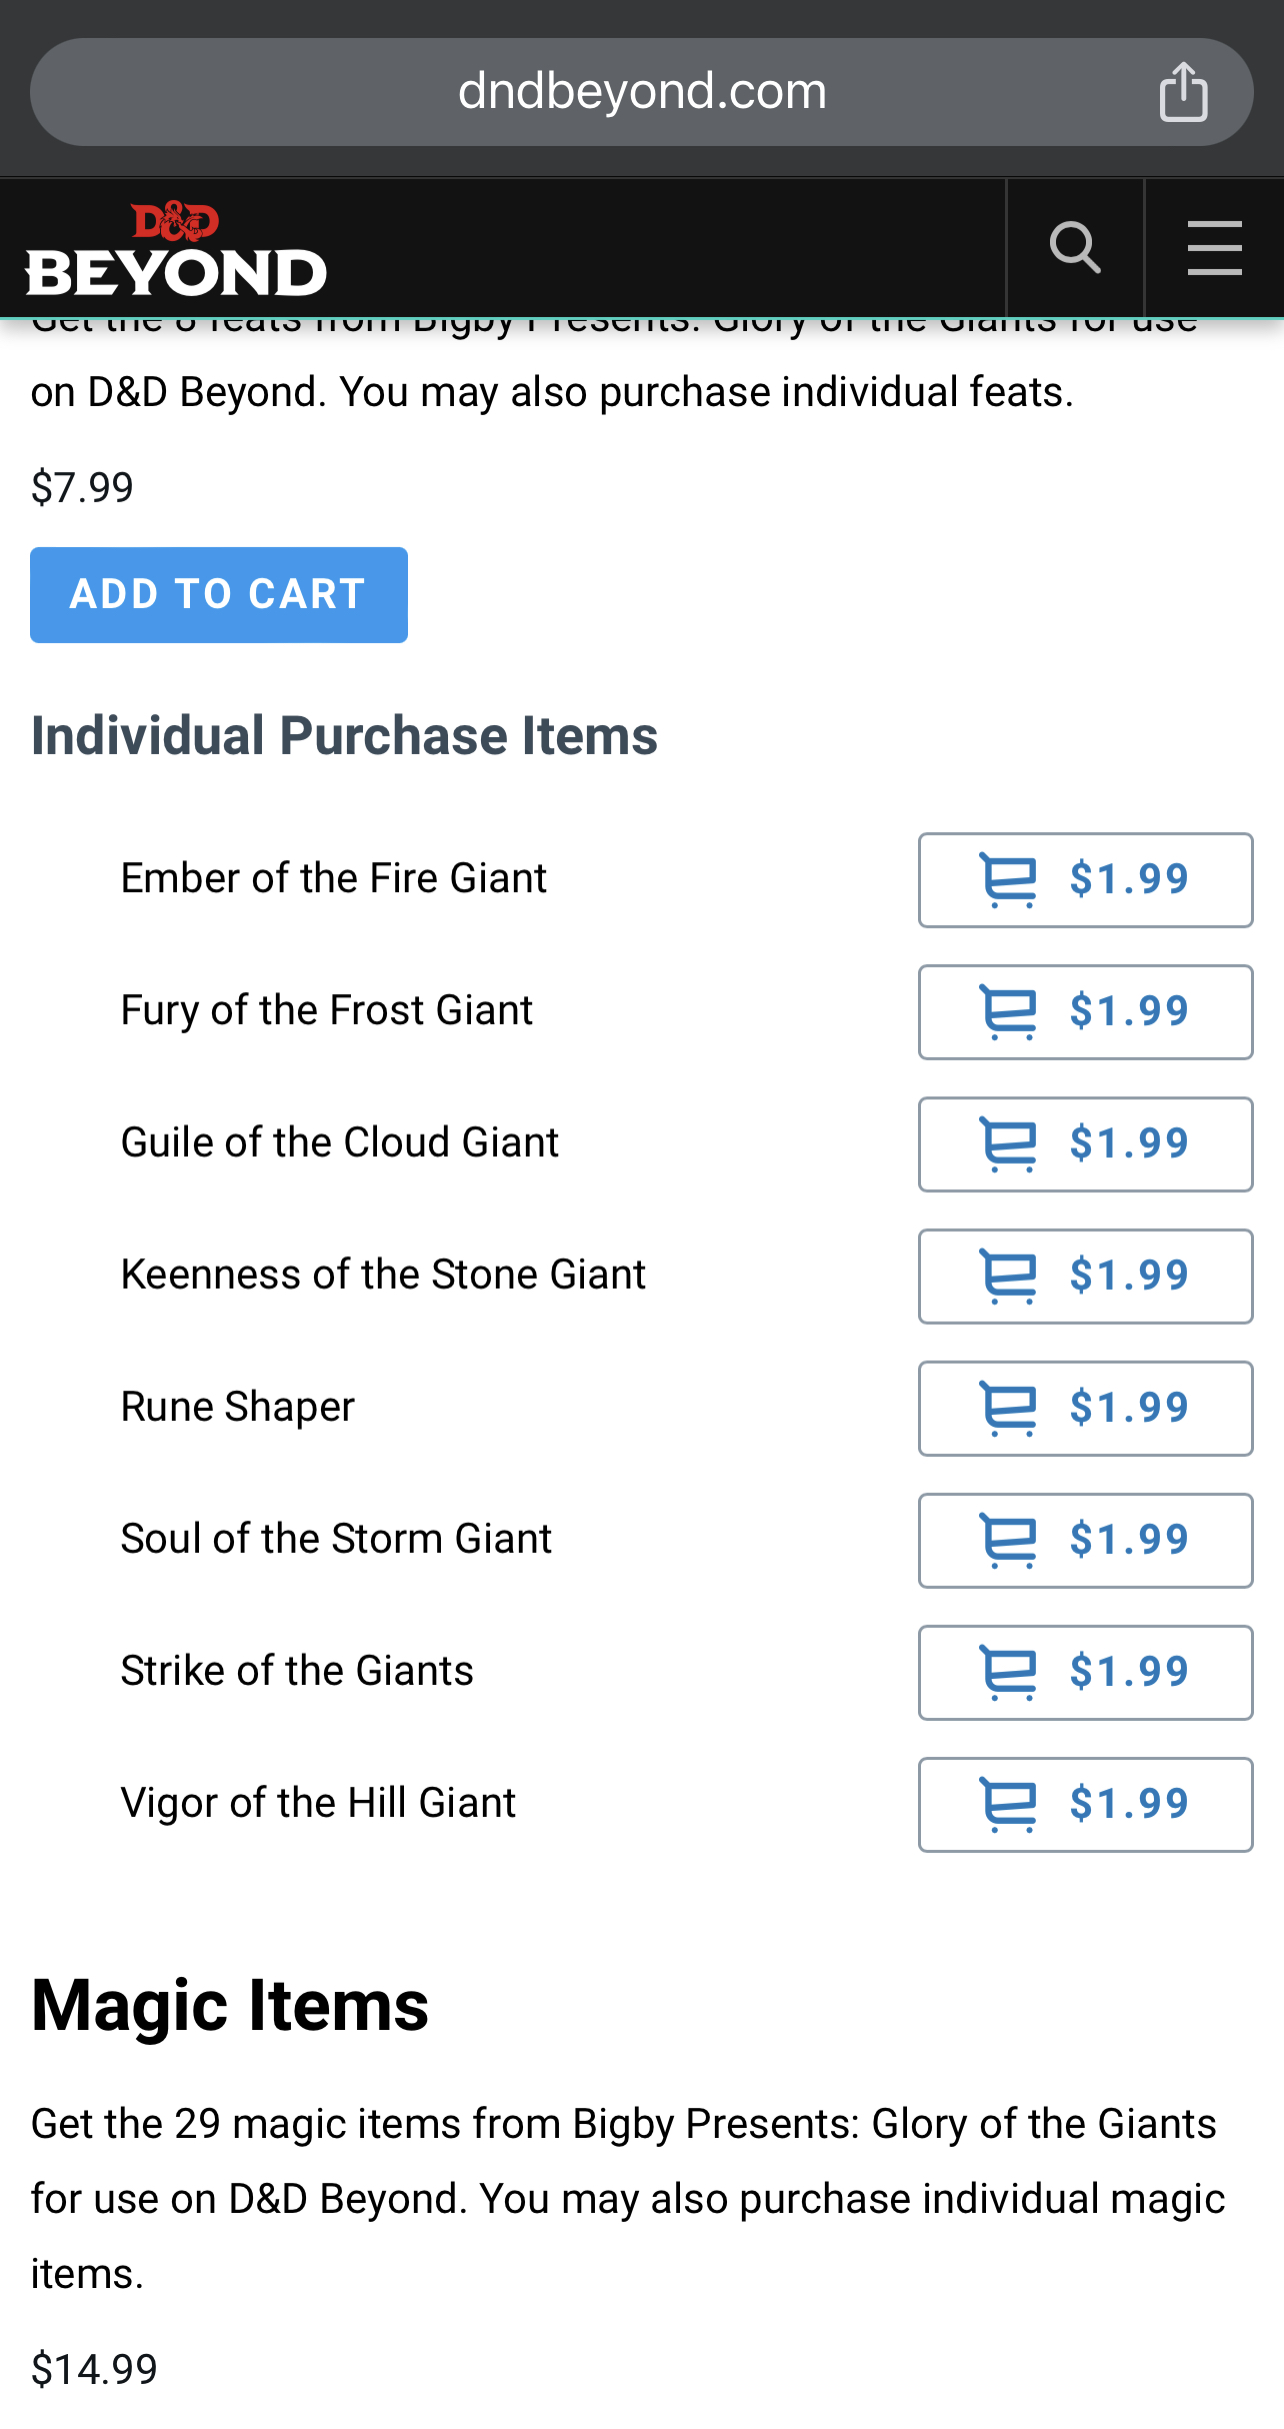The width and height of the screenshot is (1284, 2429).
Task: Tap the Guile of the Cloud Giant label
Action: click(x=340, y=1142)
